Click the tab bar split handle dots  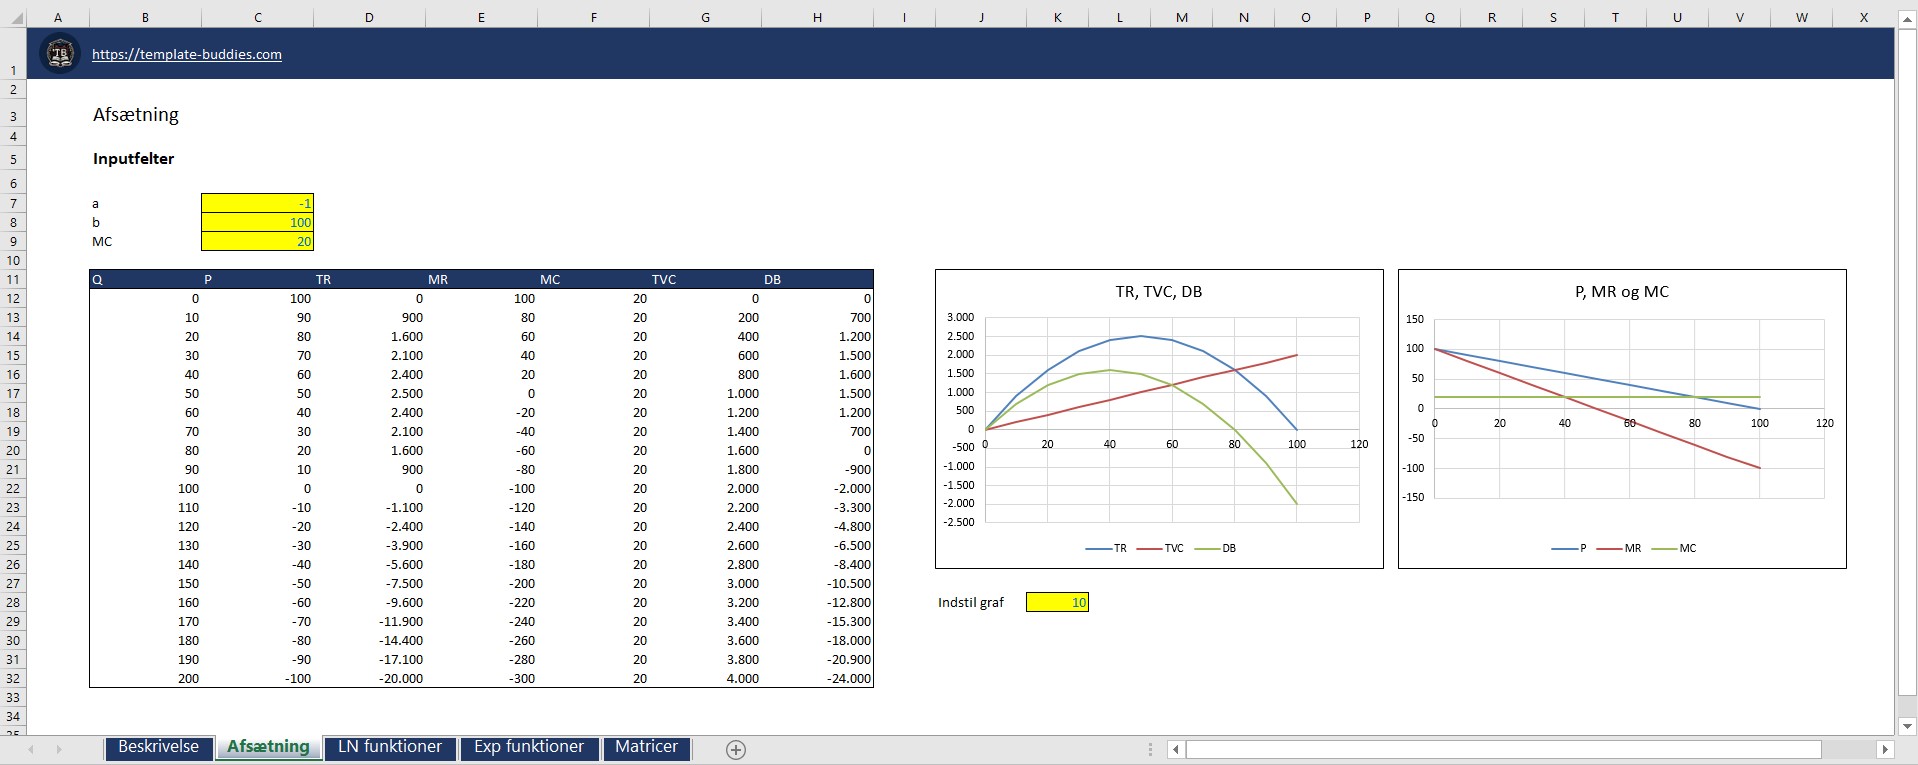[x=1150, y=749]
